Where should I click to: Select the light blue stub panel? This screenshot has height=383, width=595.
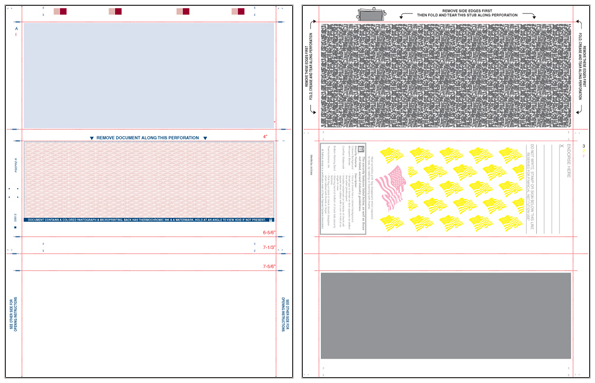[x=149, y=75]
